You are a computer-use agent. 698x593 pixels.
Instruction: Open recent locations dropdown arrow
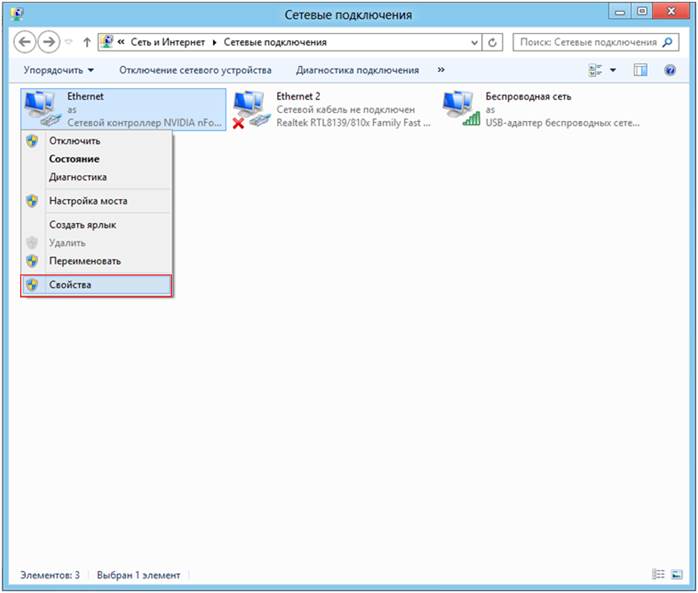(x=69, y=42)
